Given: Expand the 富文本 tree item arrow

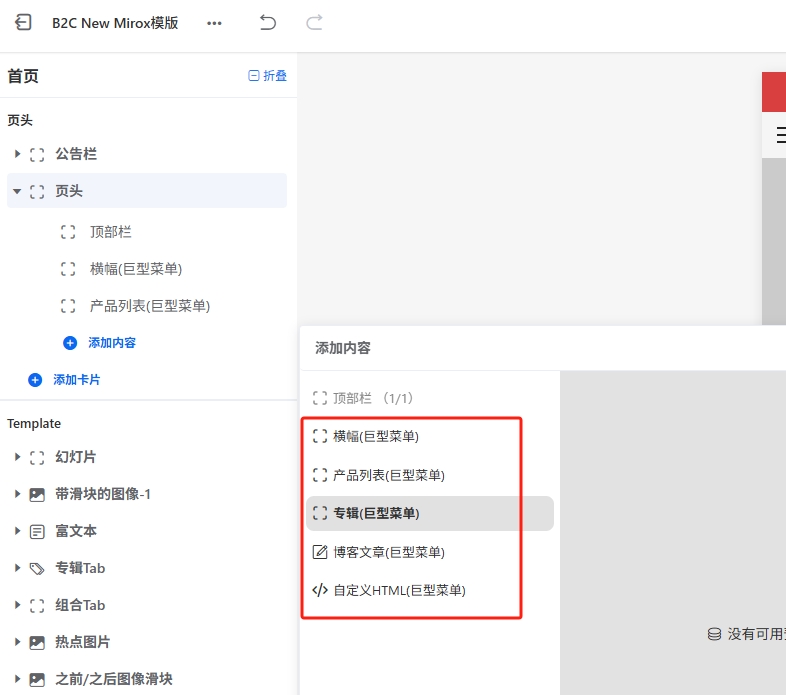Looking at the screenshot, I should click(x=17, y=531).
